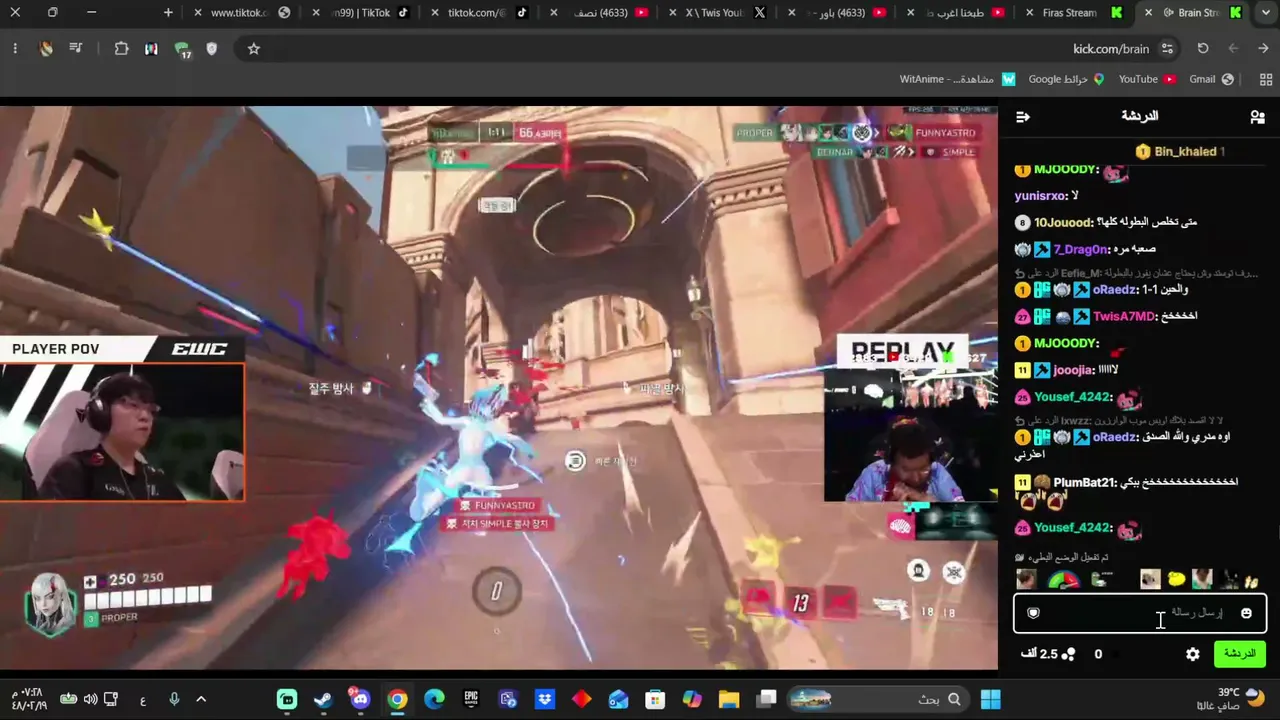This screenshot has width=1280, height=720.
Task: Open the taskbar clock and date
Action: click(x=29, y=699)
